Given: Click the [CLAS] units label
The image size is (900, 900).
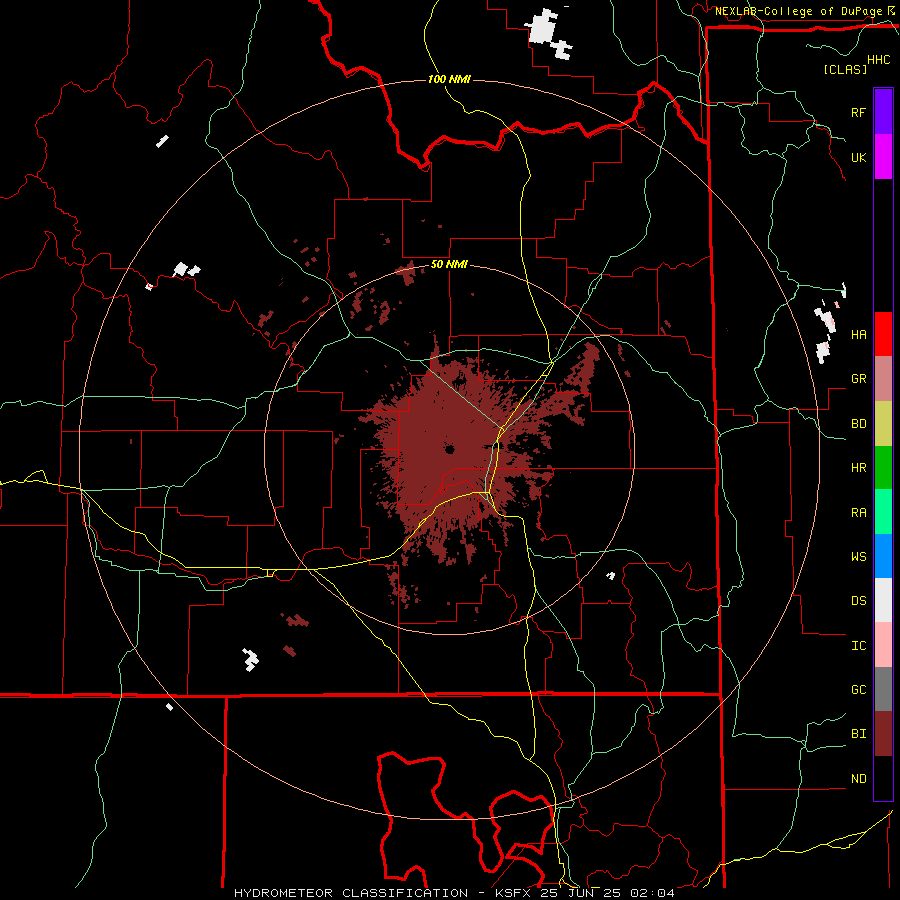Looking at the screenshot, I should tap(845, 69).
